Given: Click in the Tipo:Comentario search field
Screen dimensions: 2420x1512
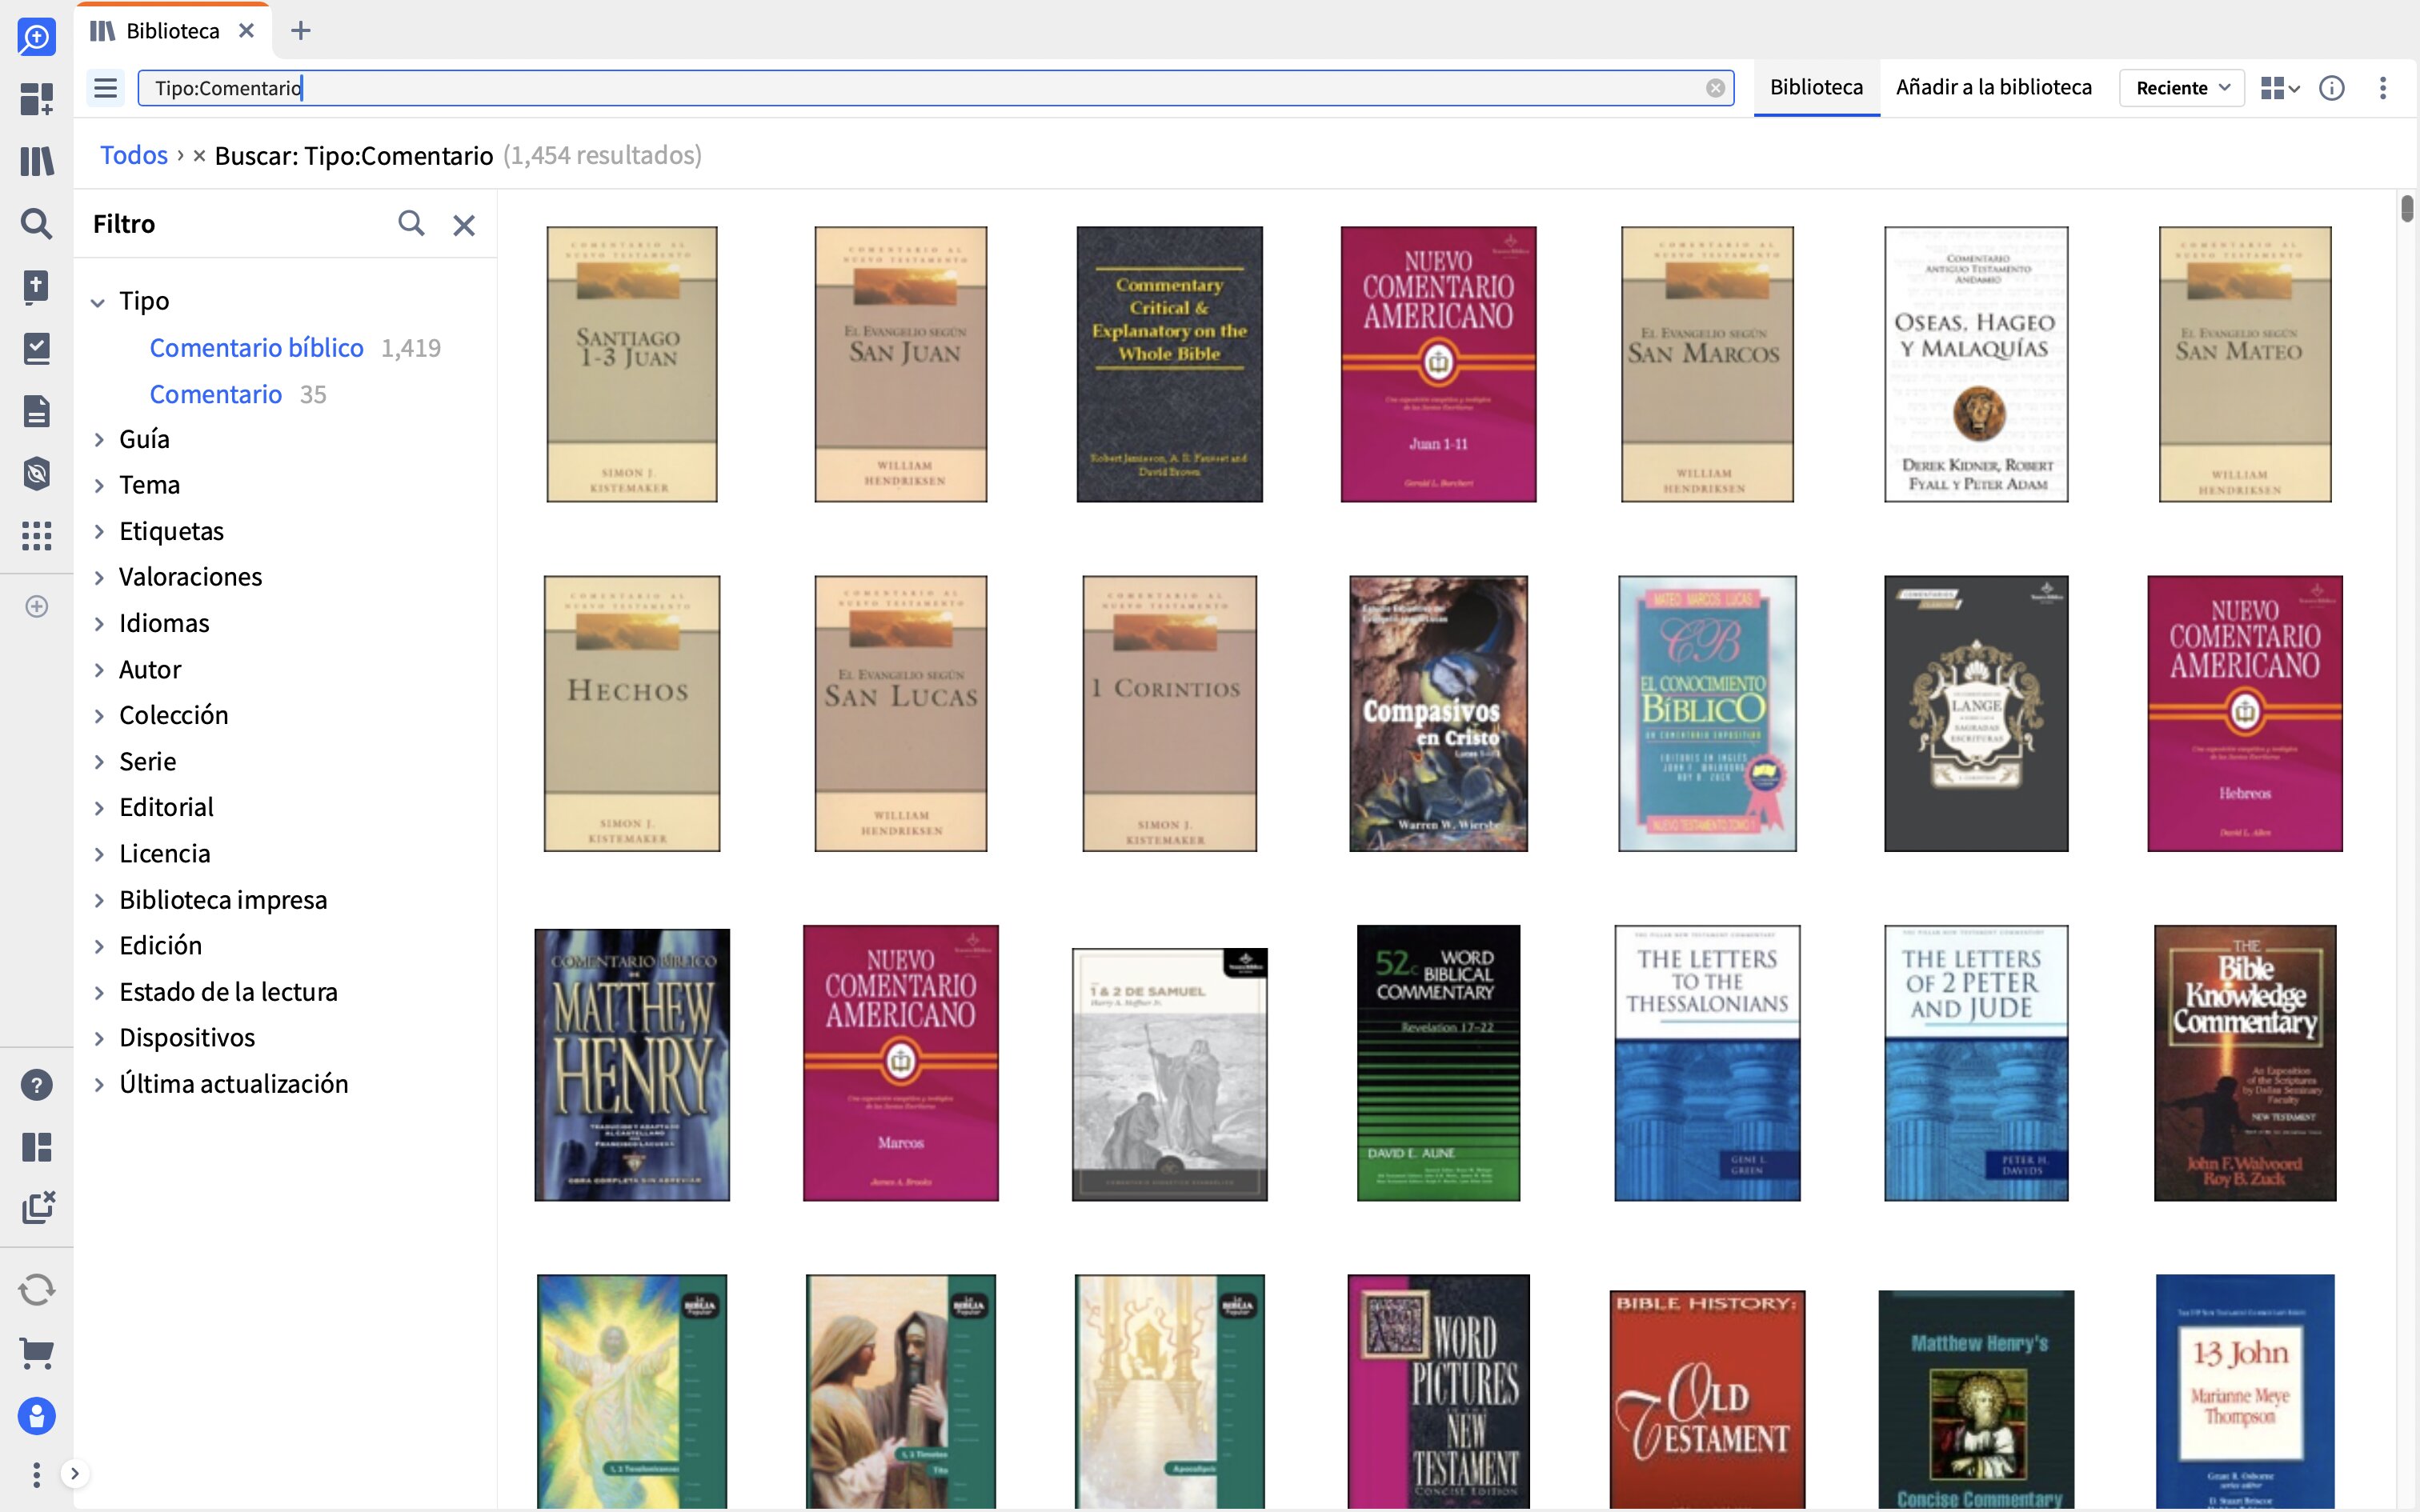Looking at the screenshot, I should (935, 88).
